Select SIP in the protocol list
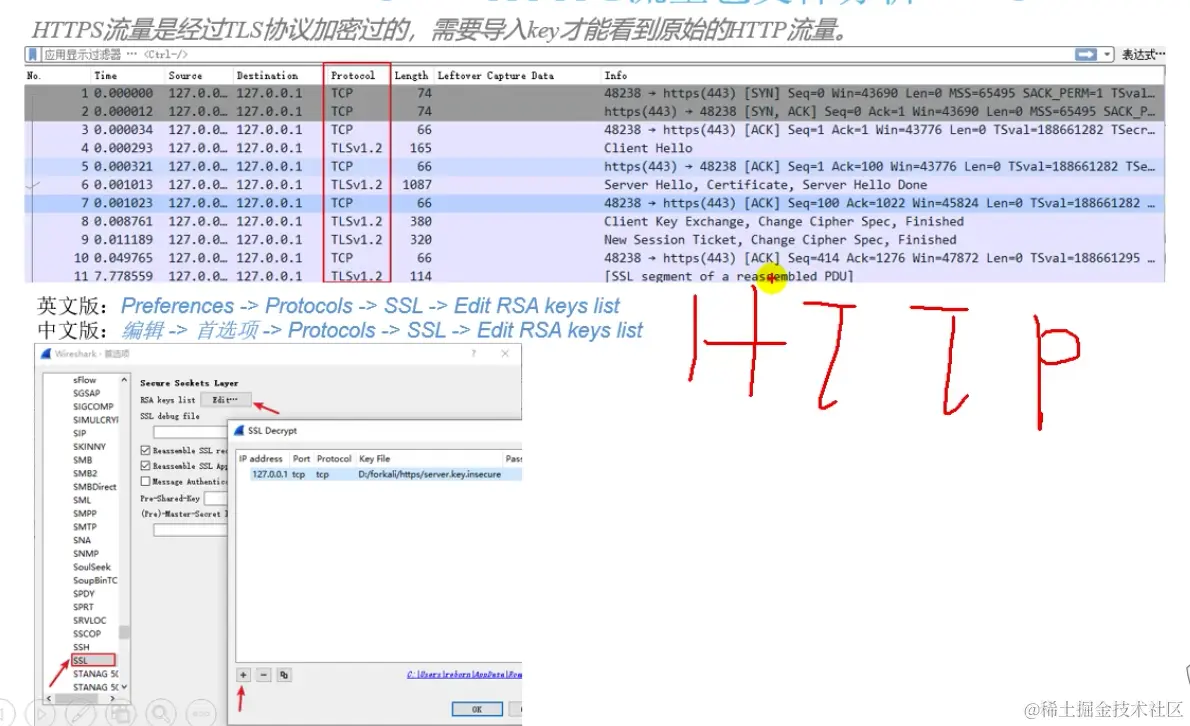Image resolution: width=1190 pixels, height=726 pixels. pos(80,433)
